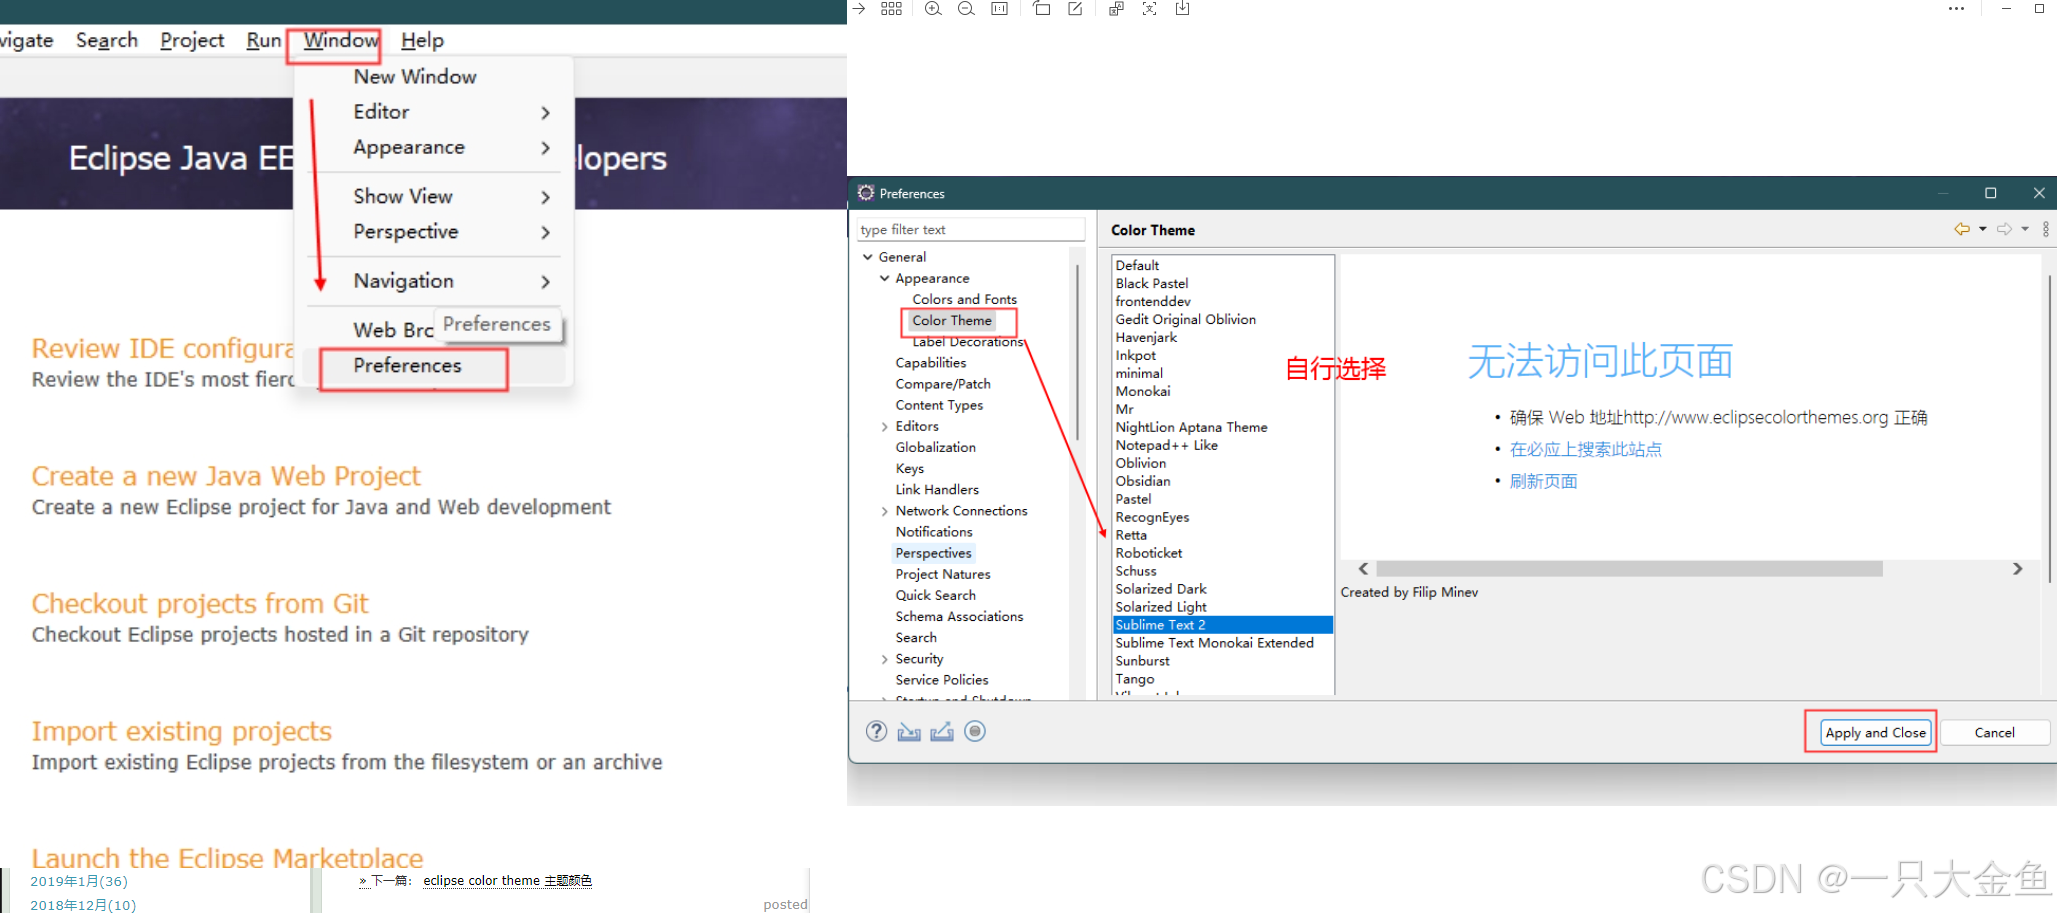Rotate the image with the rotate icon
This screenshot has width=2057, height=913.
[1041, 9]
